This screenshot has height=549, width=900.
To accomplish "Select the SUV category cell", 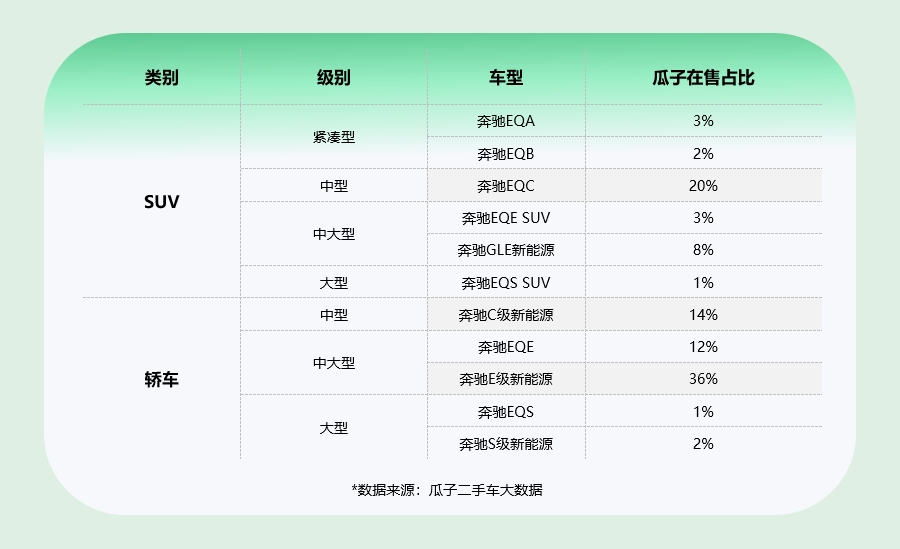I will point(161,201).
